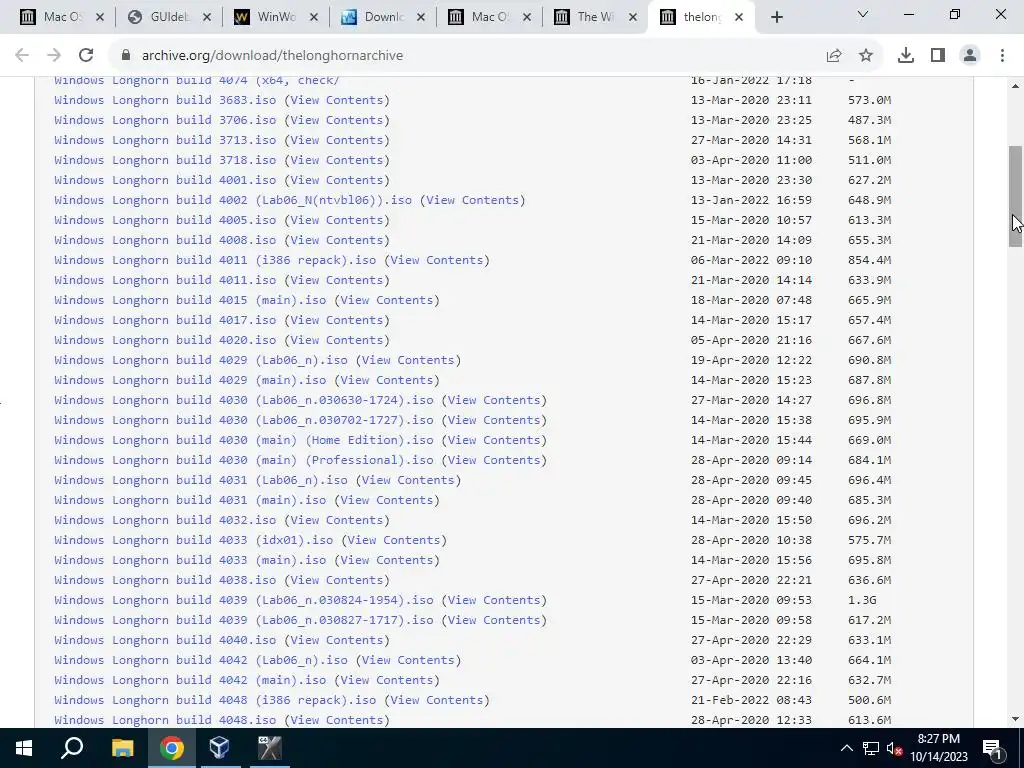Close the WinWorld tab
The width and height of the screenshot is (1024, 768).
(313, 17)
